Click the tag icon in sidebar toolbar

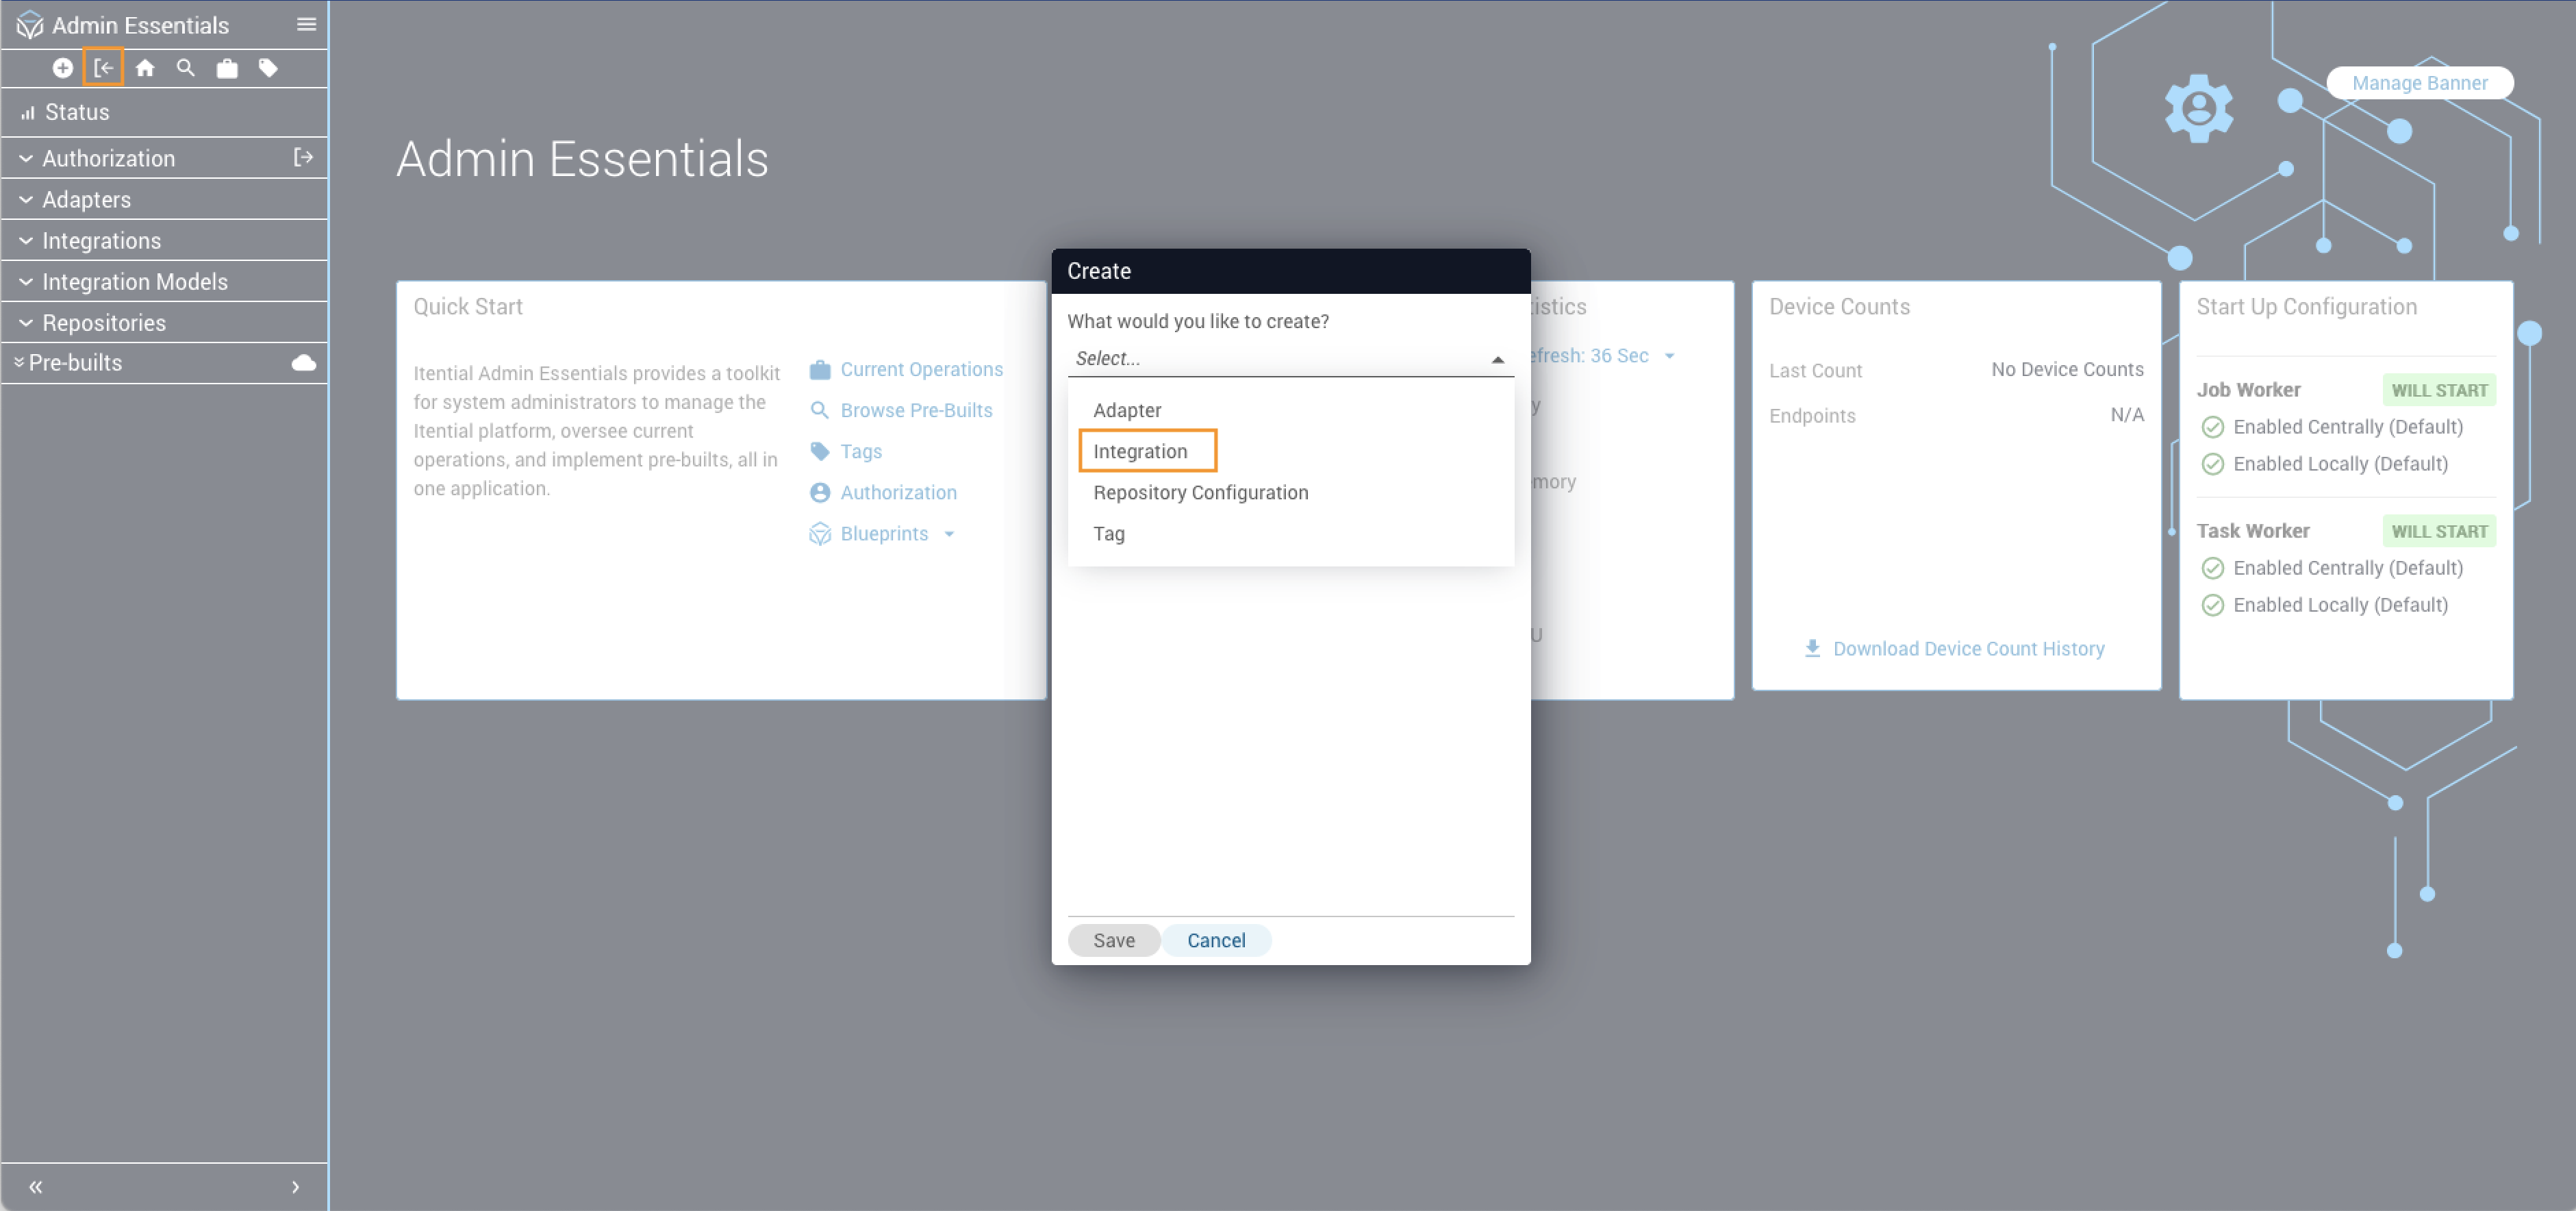pyautogui.click(x=268, y=68)
